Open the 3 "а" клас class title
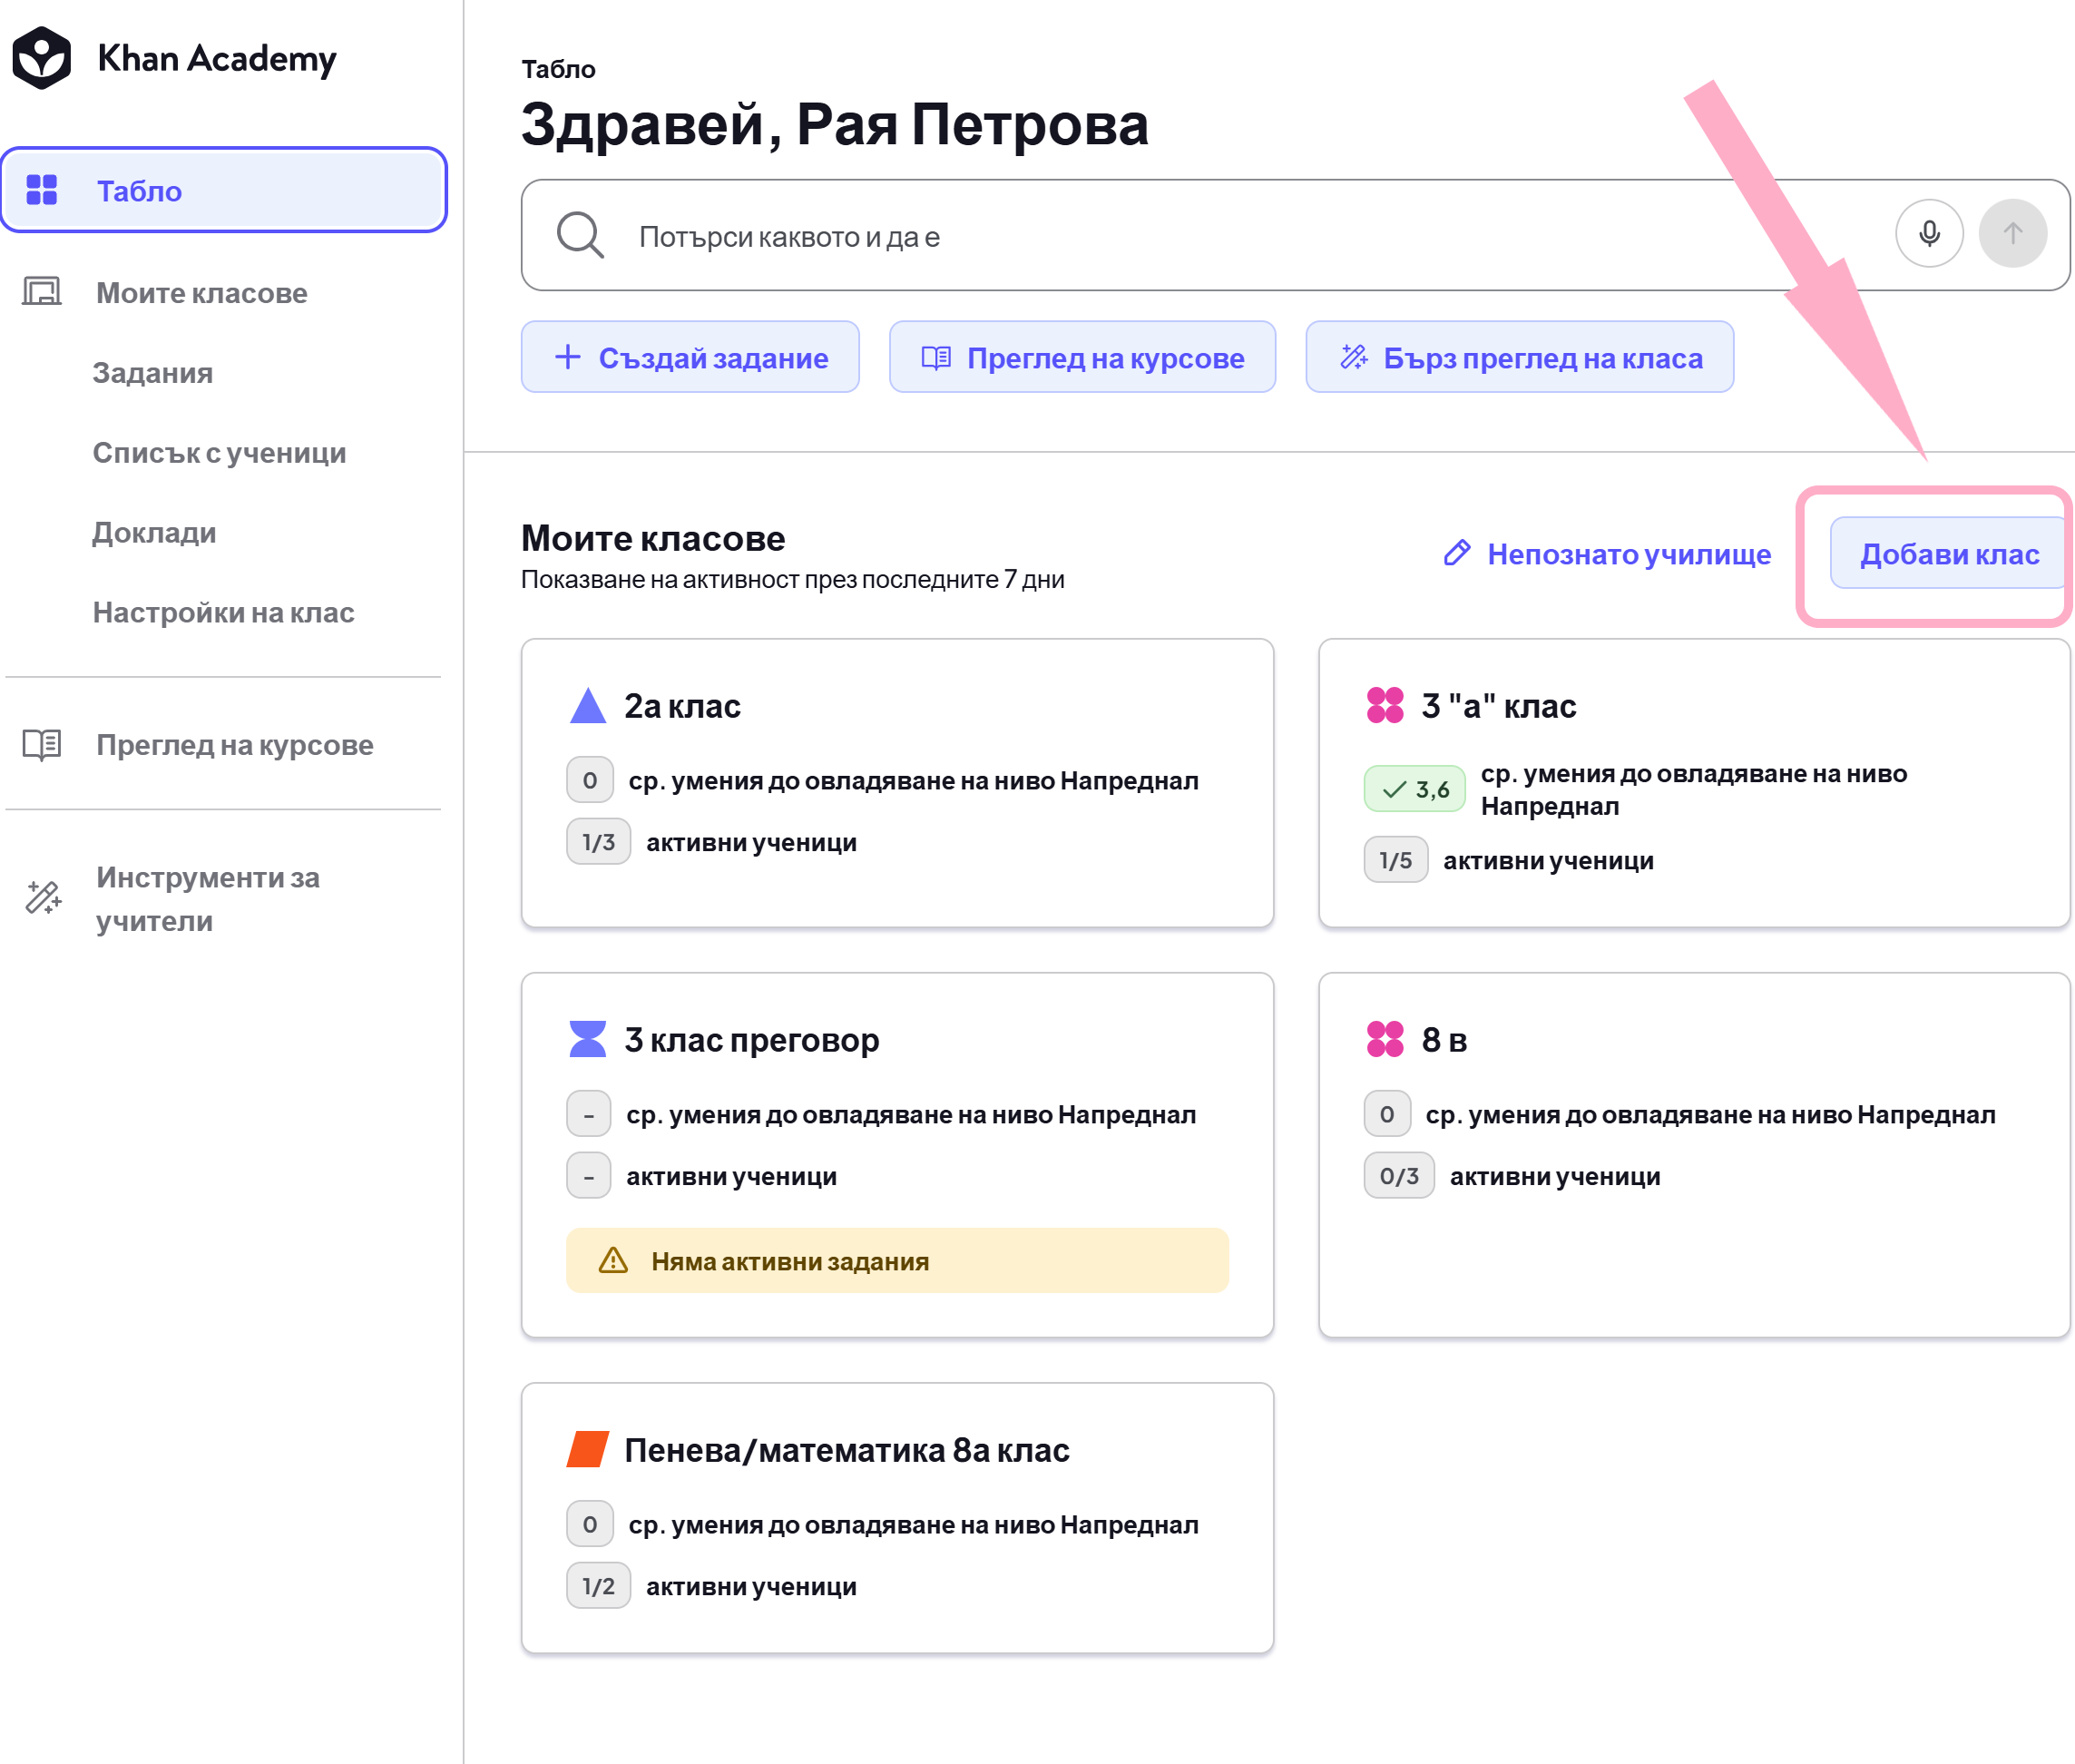This screenshot has height=1764, width=2075. [1498, 706]
